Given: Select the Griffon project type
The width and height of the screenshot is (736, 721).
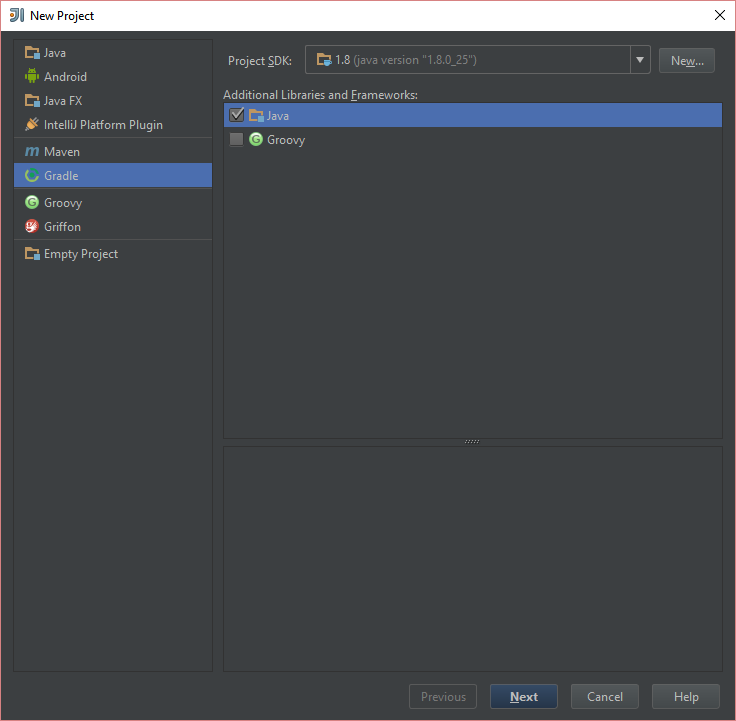Looking at the screenshot, I should point(113,226).
